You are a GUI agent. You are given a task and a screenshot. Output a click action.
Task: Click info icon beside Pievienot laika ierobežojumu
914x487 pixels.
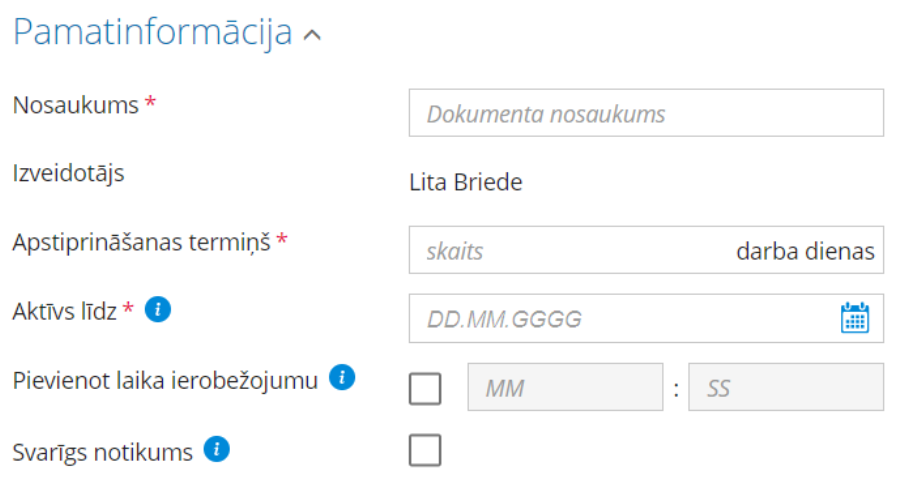(342, 377)
